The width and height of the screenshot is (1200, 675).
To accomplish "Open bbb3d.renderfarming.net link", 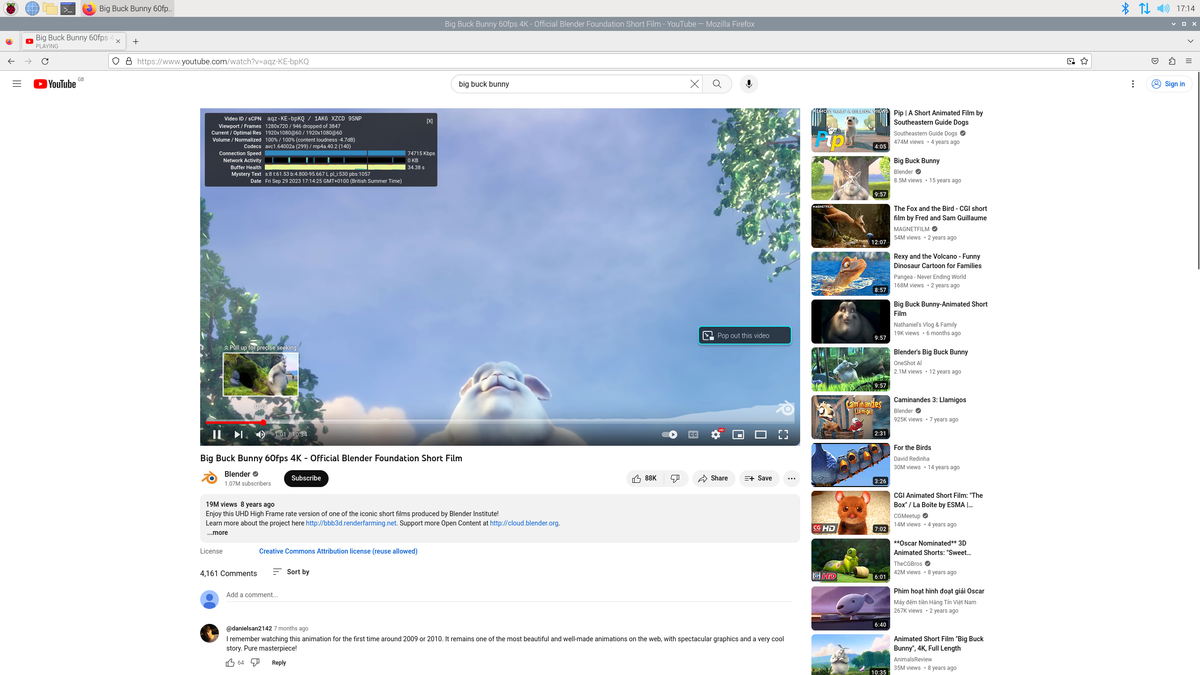I will pos(351,523).
